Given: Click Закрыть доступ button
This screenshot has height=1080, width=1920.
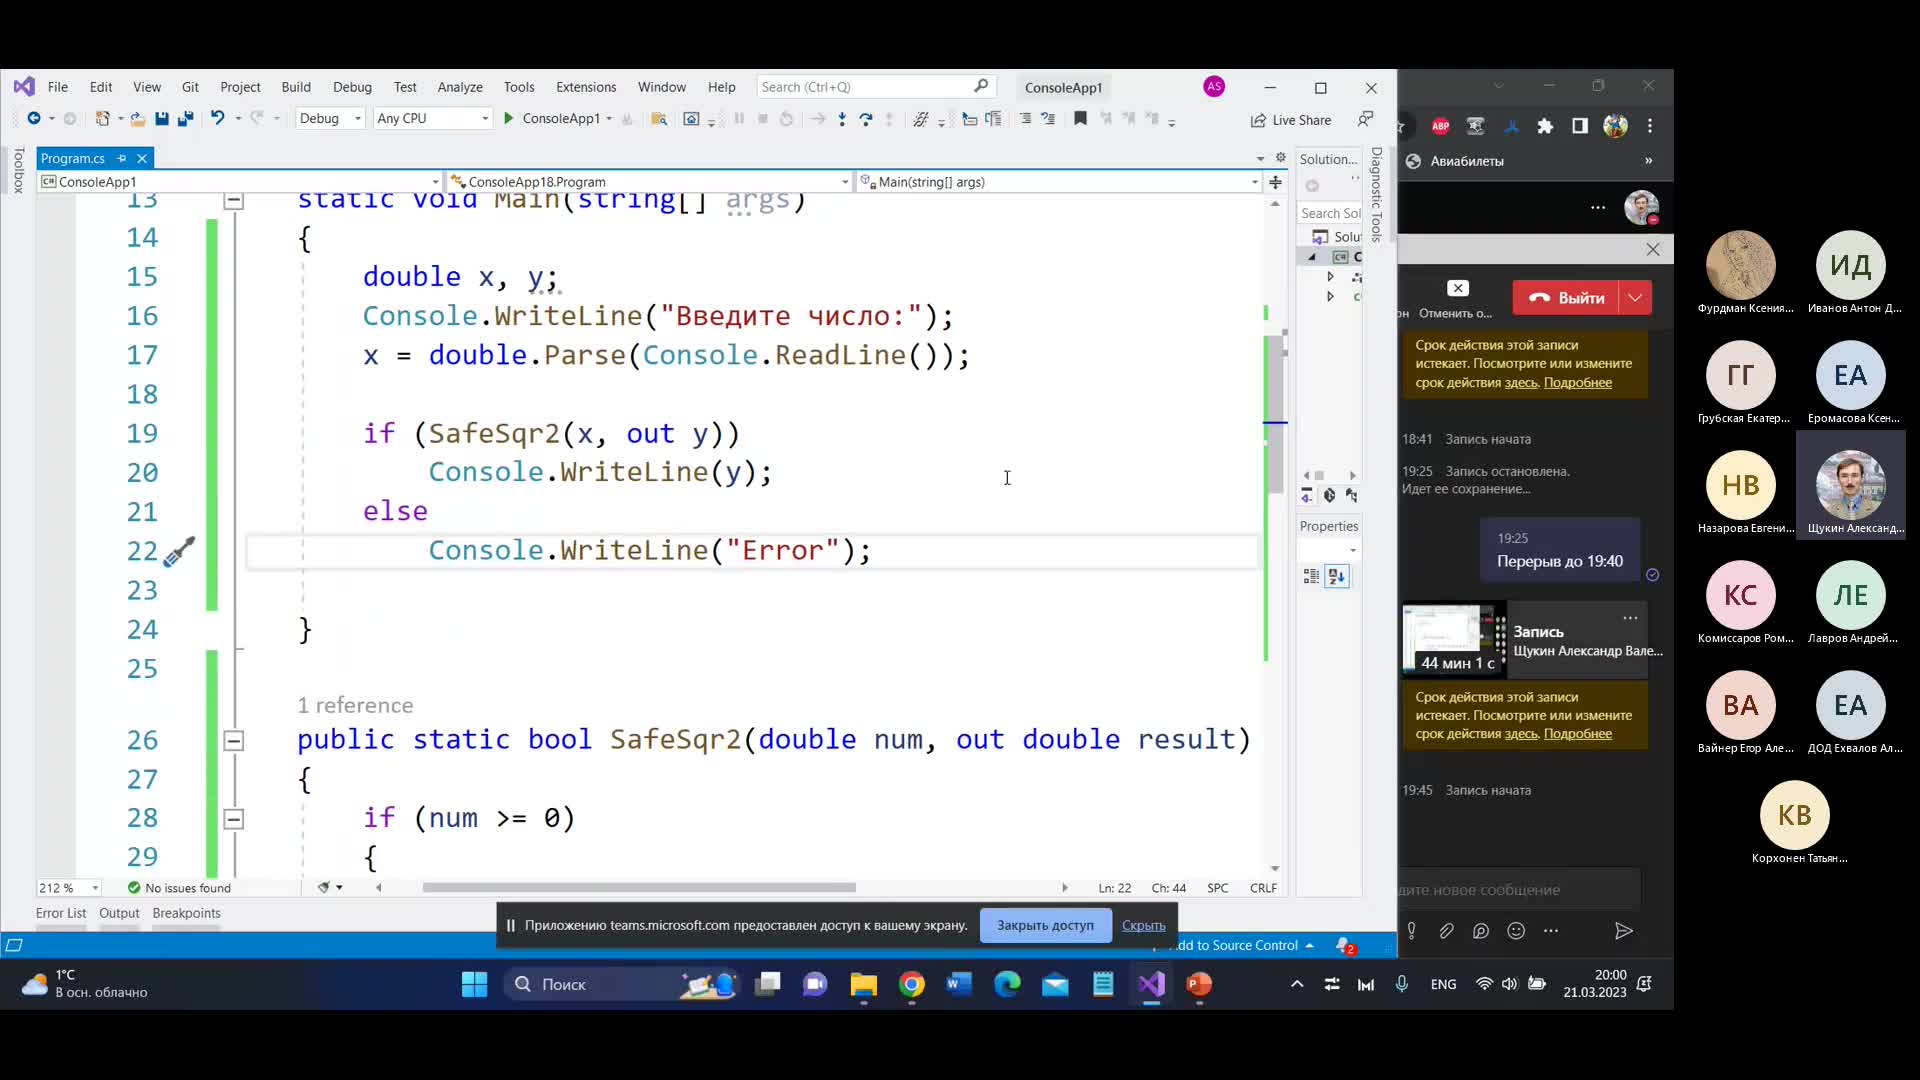Looking at the screenshot, I should point(1045,925).
